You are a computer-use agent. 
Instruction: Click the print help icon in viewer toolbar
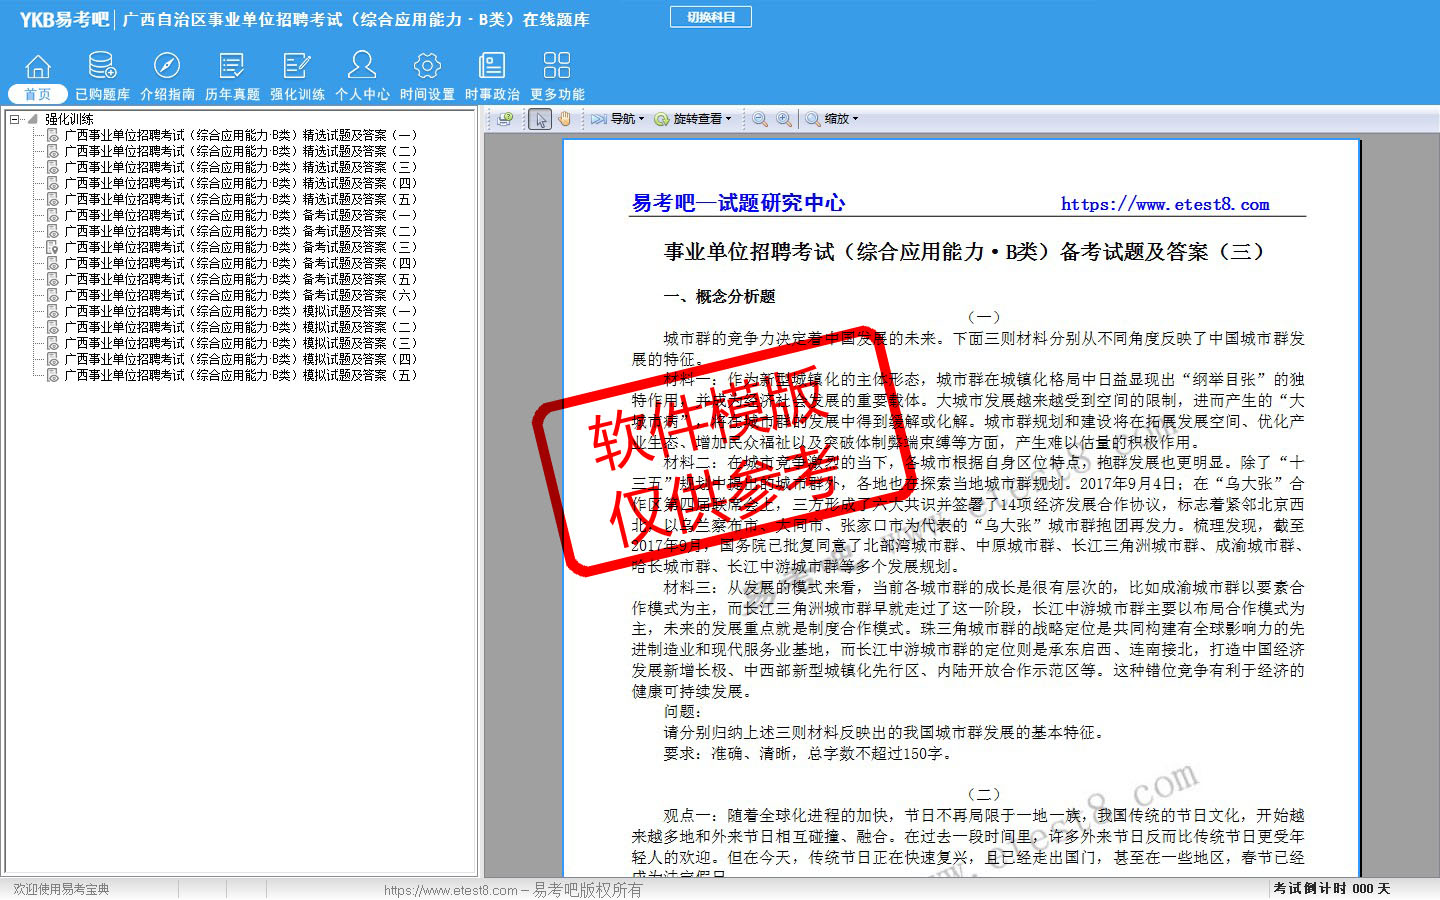click(x=505, y=119)
